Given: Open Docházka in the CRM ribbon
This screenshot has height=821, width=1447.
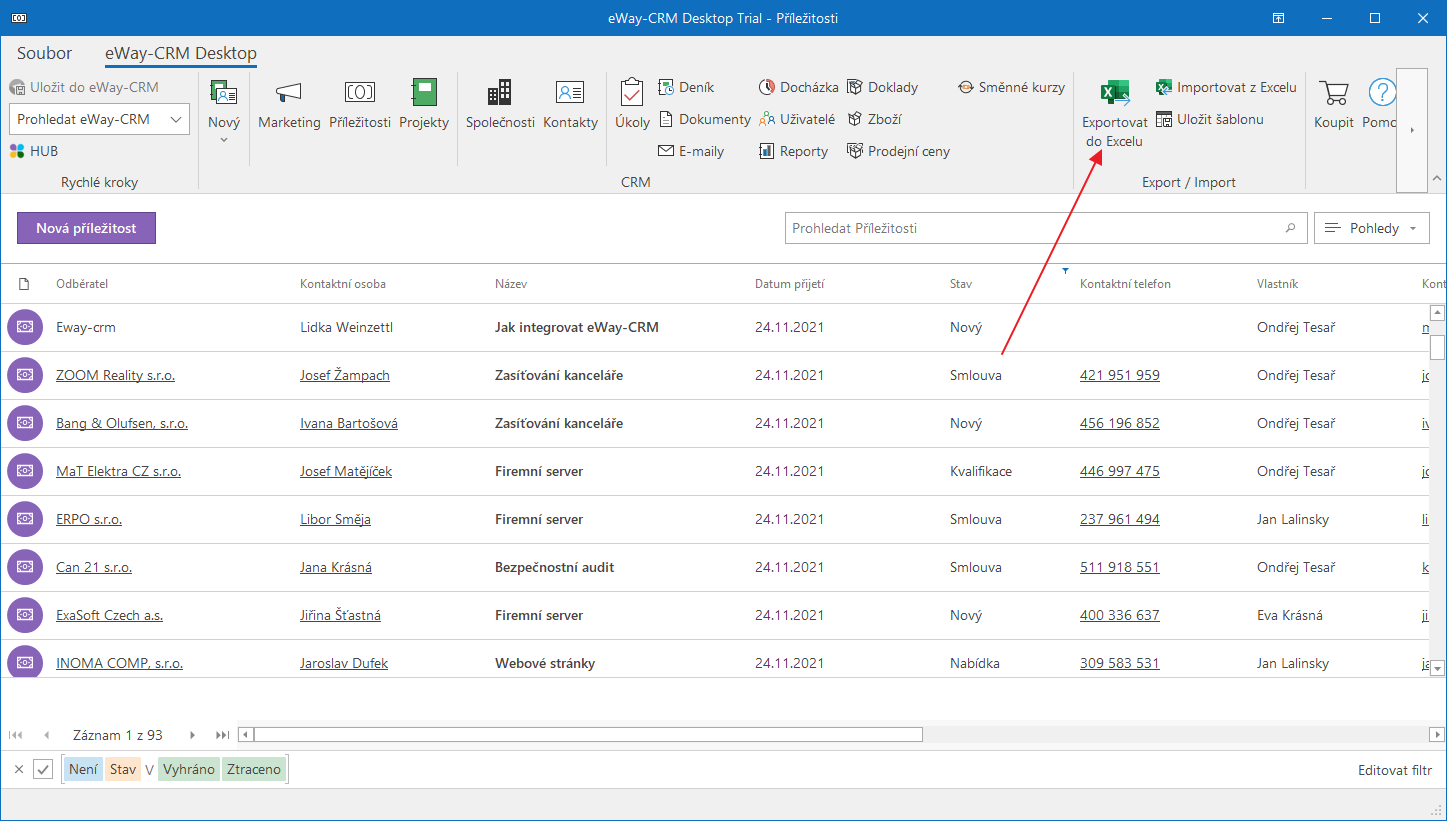Looking at the screenshot, I should coord(798,87).
